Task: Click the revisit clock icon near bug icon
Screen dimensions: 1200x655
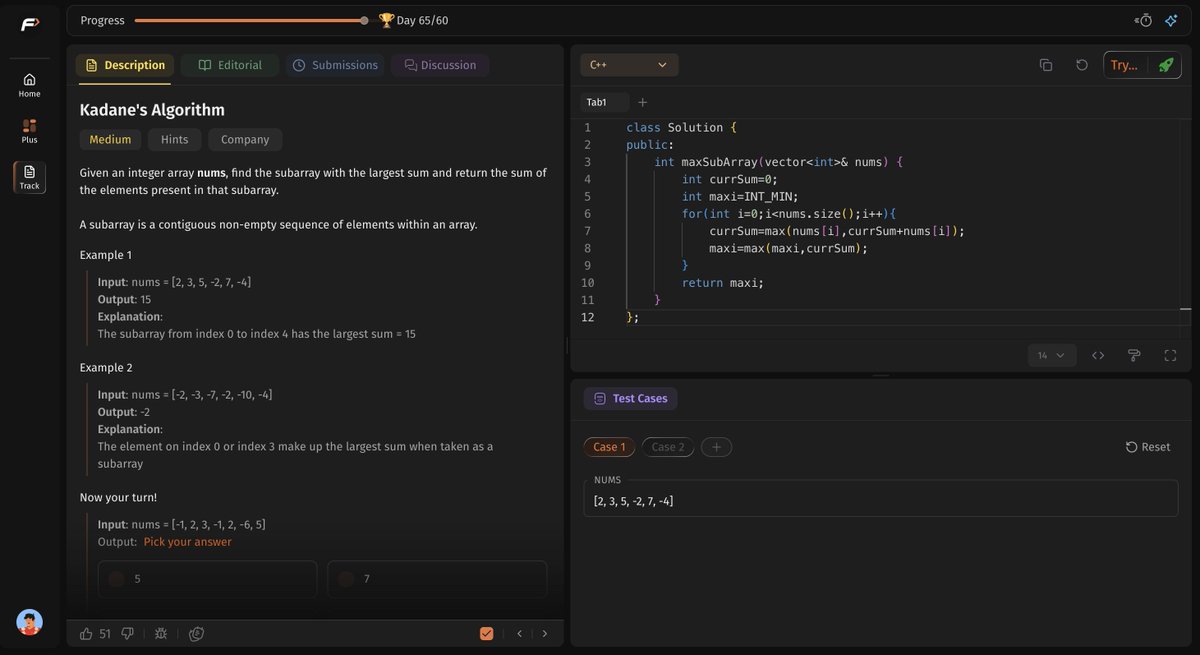Action: coord(197,633)
